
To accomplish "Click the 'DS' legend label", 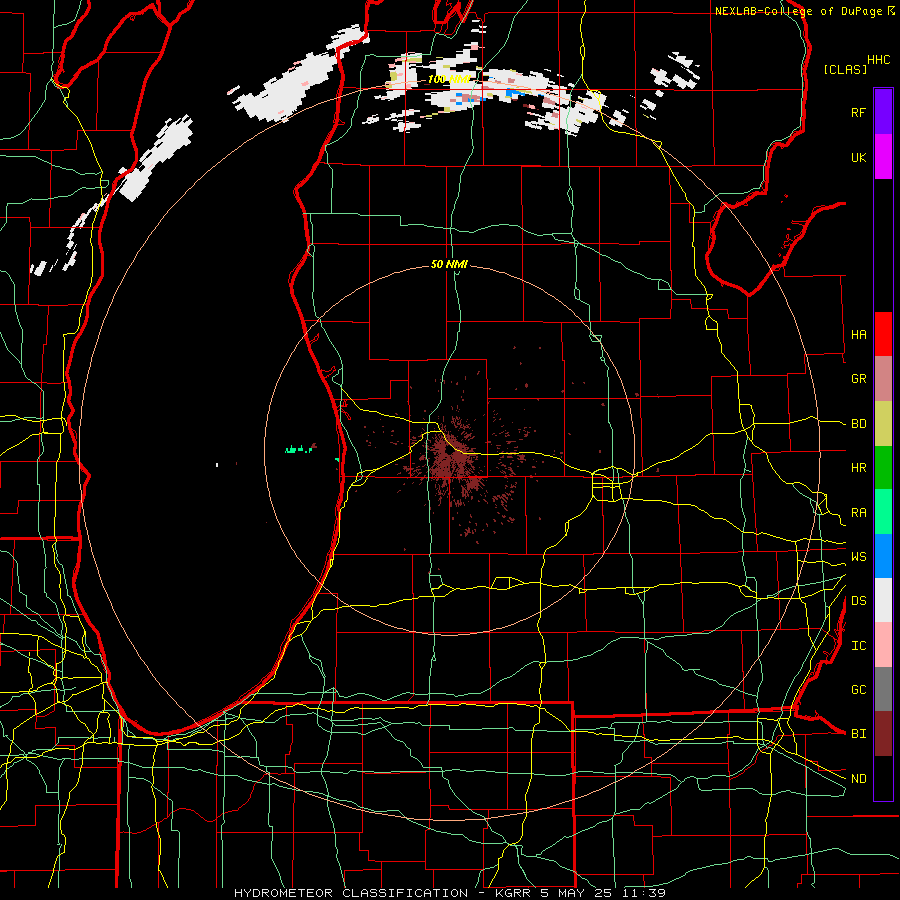I will pos(858,601).
